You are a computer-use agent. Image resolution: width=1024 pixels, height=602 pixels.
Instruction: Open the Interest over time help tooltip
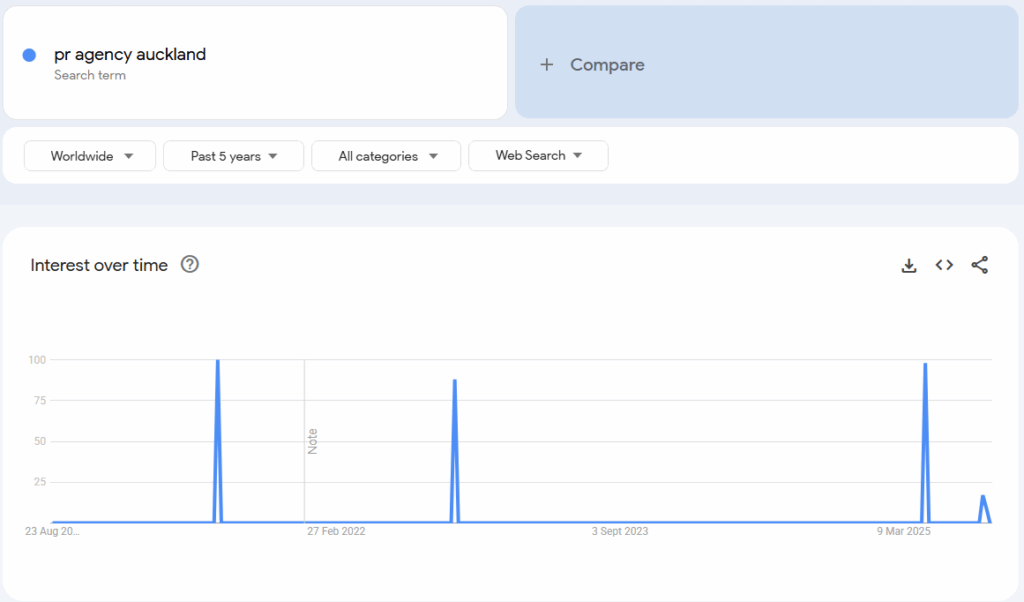(190, 265)
